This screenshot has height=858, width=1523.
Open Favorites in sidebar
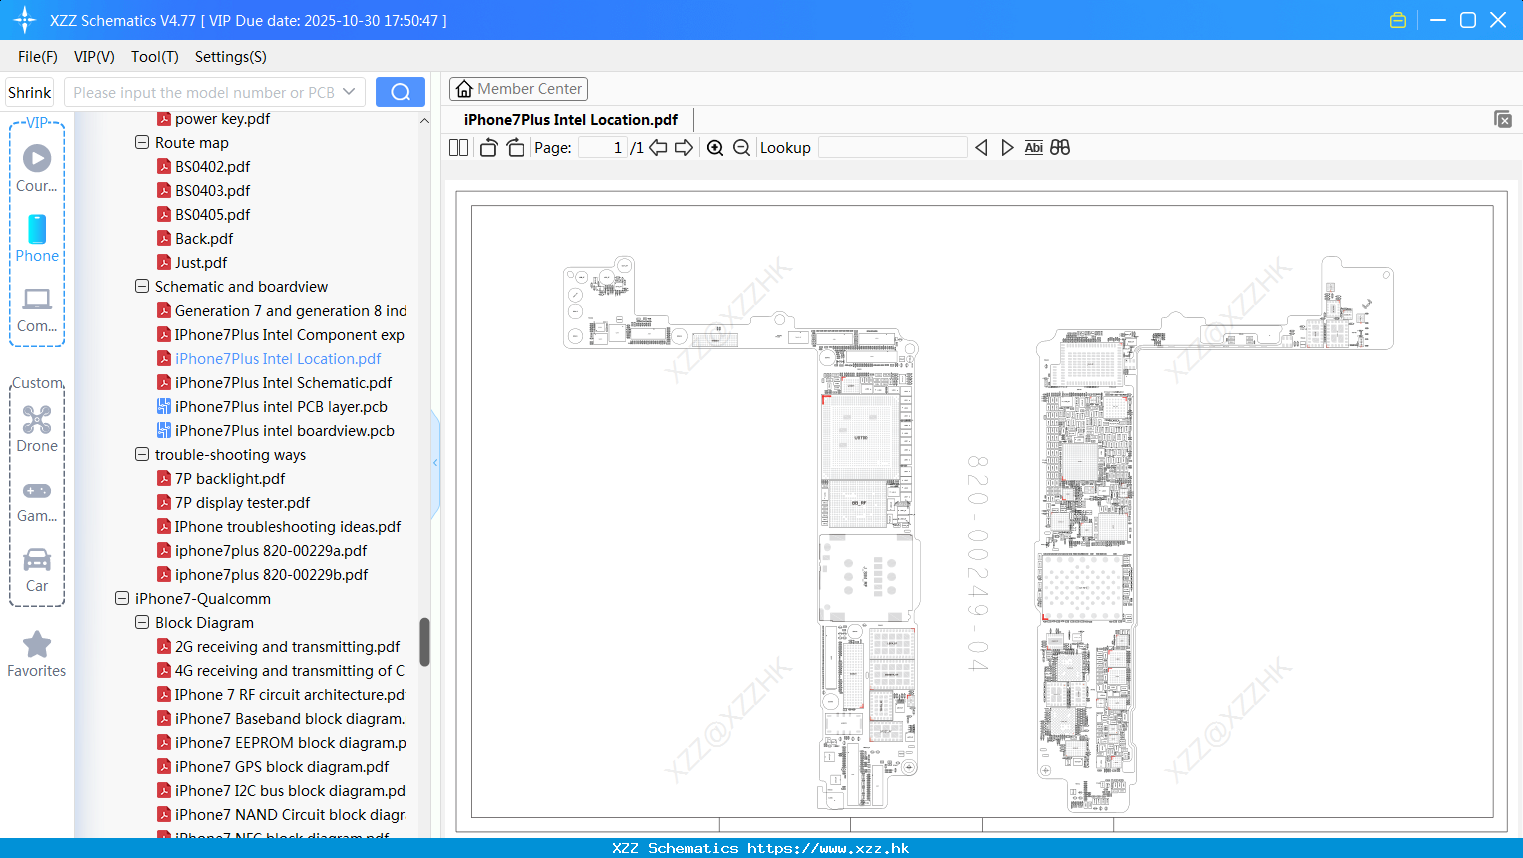click(x=37, y=655)
